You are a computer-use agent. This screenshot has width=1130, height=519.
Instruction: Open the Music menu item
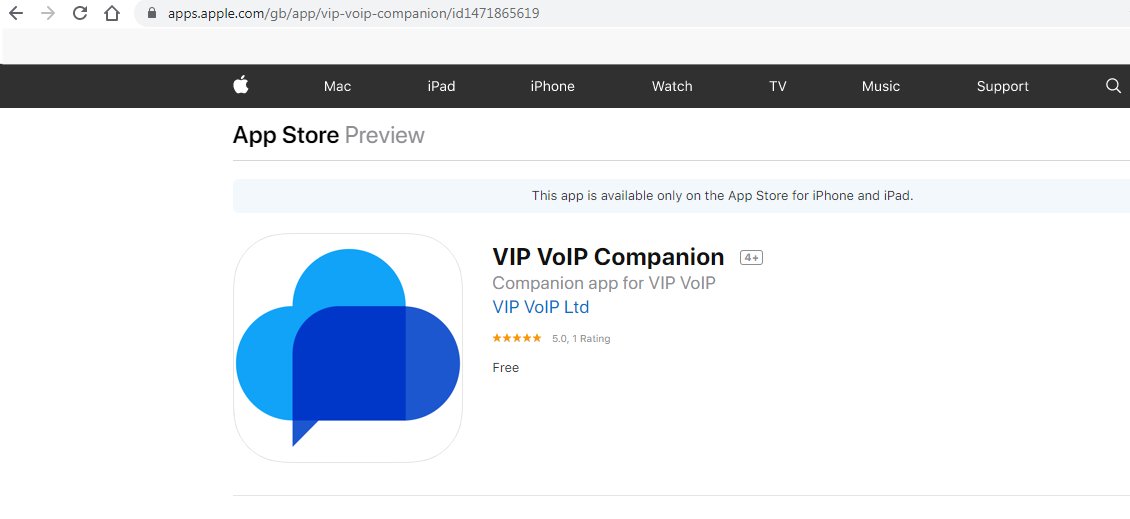tap(881, 86)
